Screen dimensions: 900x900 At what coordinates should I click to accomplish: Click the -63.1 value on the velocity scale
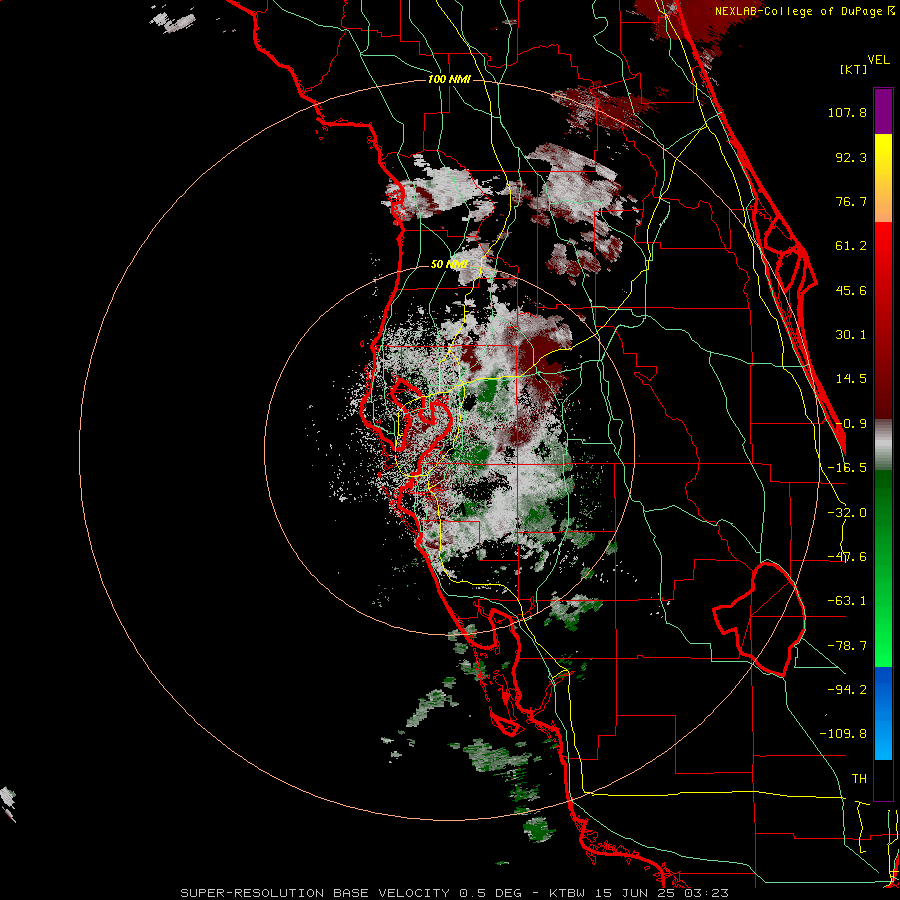coord(847,601)
